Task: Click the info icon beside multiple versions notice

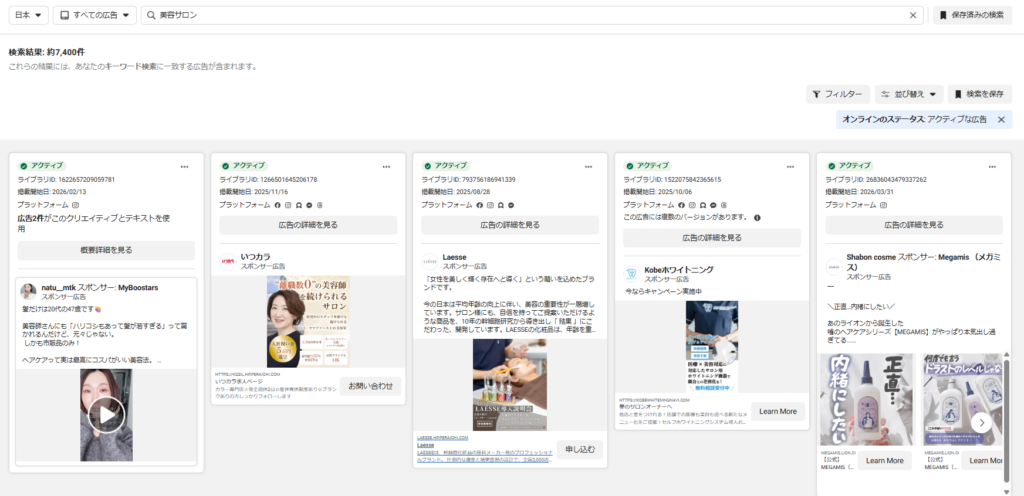Action: click(757, 217)
